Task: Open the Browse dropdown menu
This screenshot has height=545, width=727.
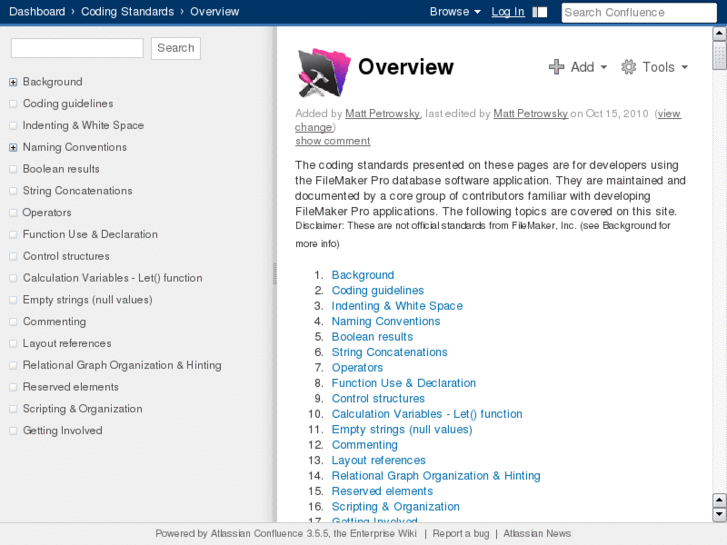Action: pyautogui.click(x=455, y=12)
